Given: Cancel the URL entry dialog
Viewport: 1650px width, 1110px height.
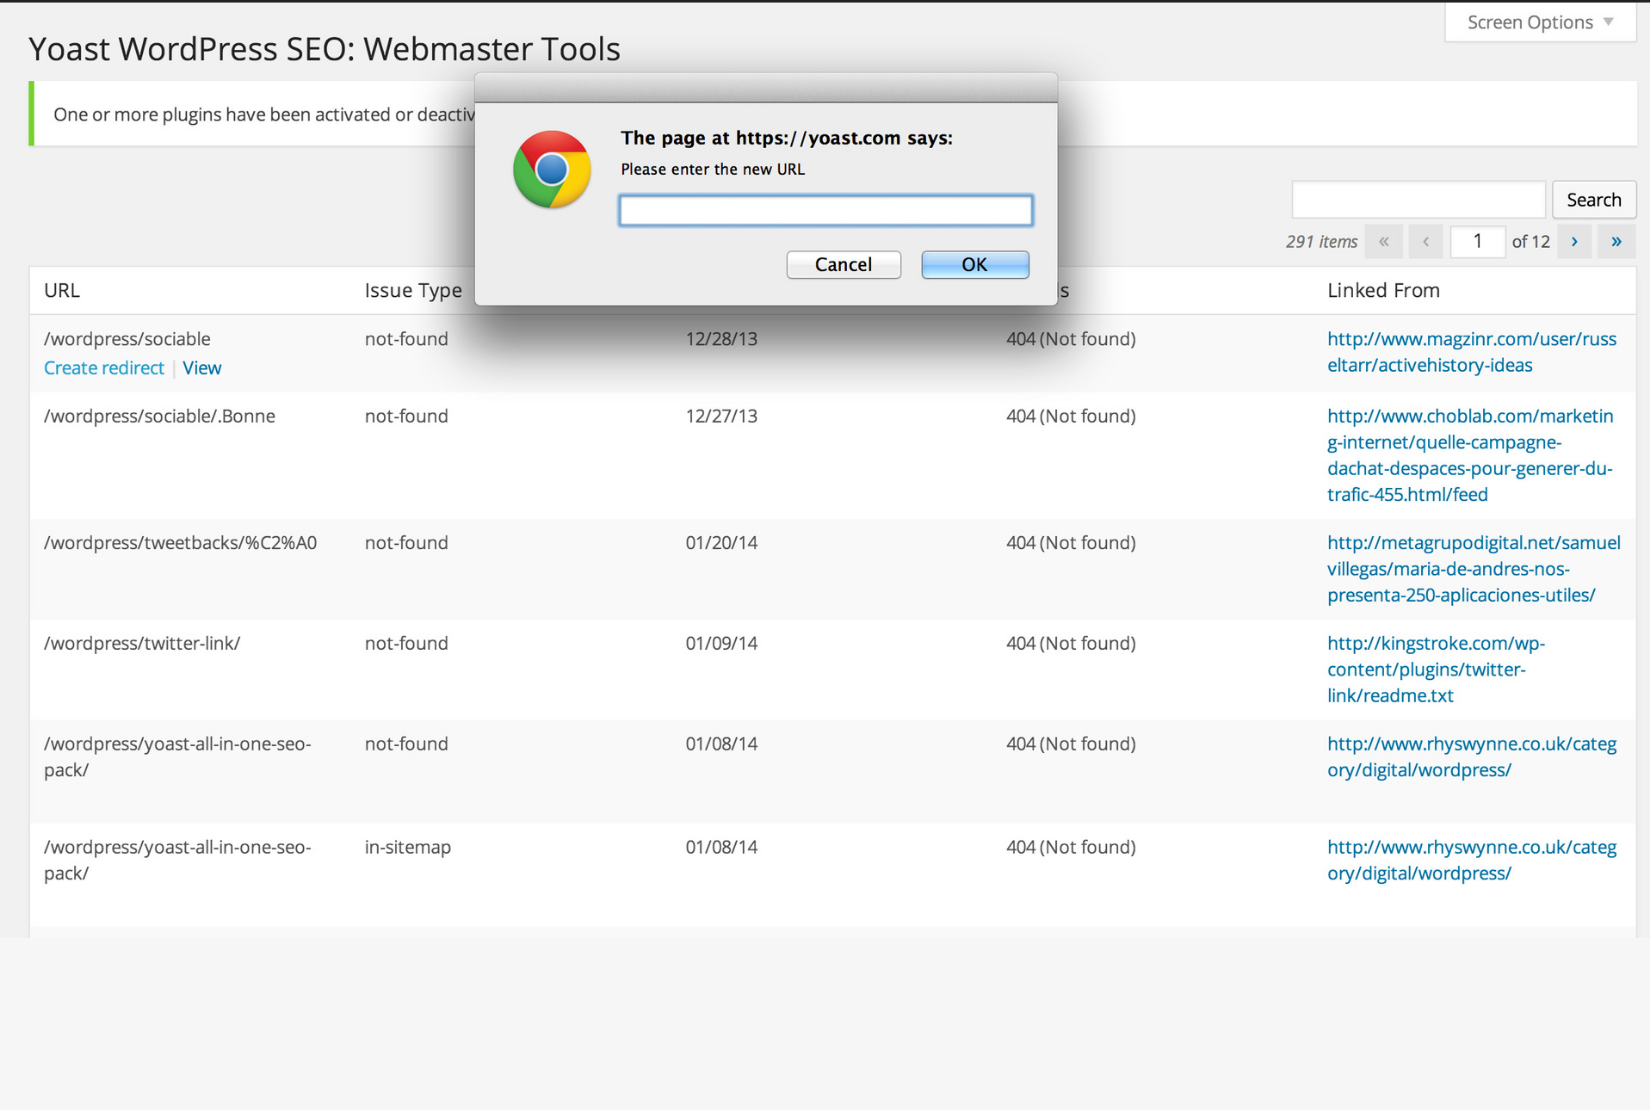Looking at the screenshot, I should (843, 264).
